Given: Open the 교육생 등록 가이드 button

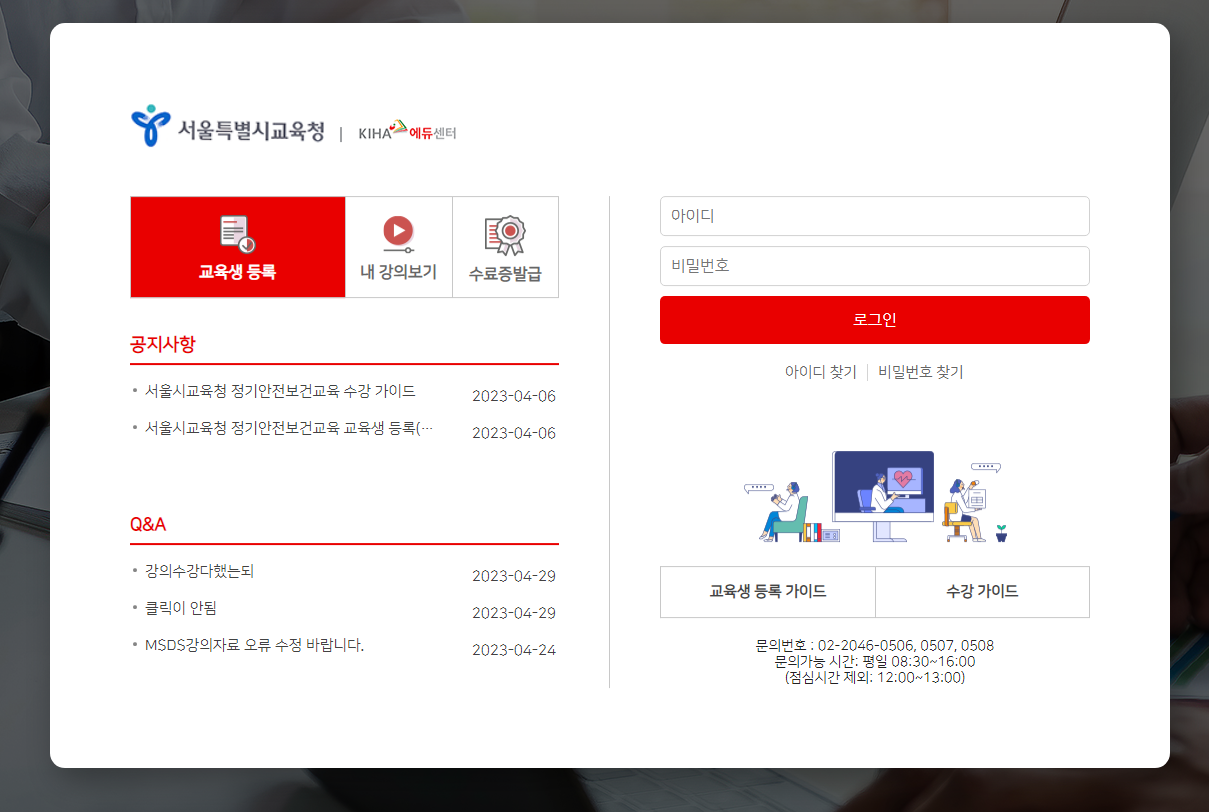Looking at the screenshot, I should (768, 592).
